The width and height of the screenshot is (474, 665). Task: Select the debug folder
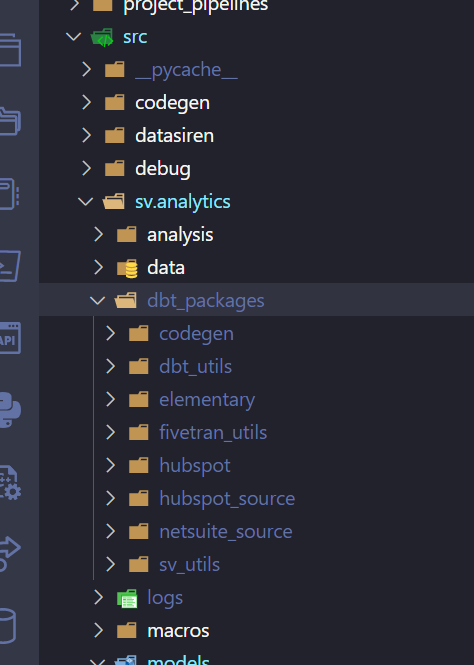click(x=163, y=169)
